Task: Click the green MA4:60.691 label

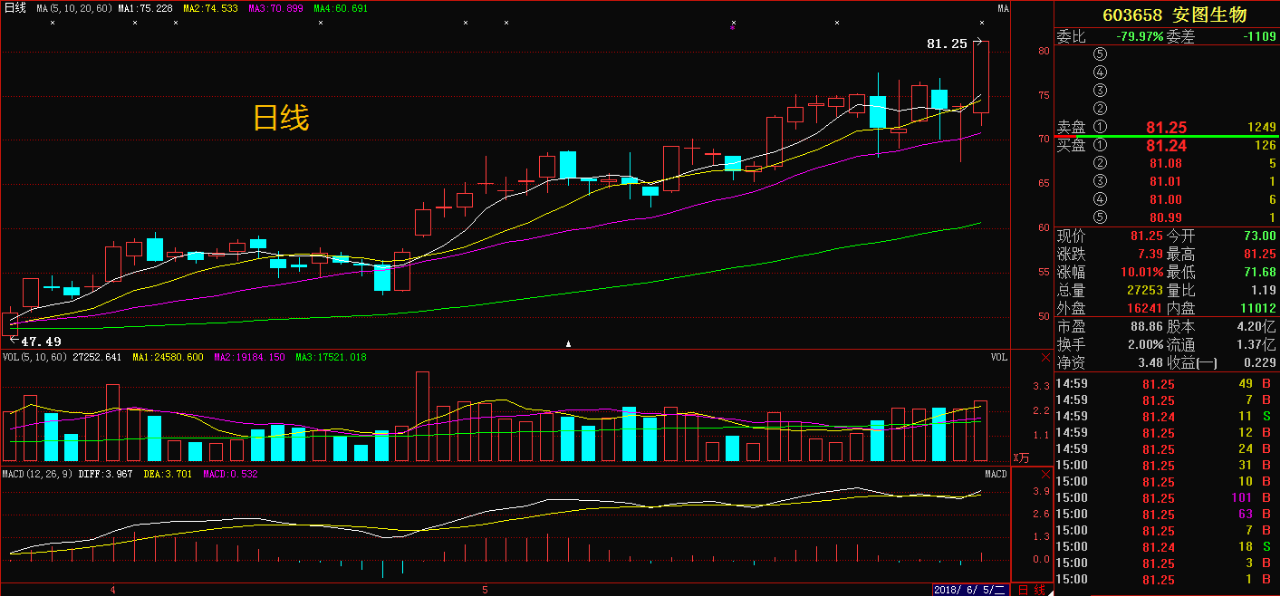Action: click(x=340, y=8)
